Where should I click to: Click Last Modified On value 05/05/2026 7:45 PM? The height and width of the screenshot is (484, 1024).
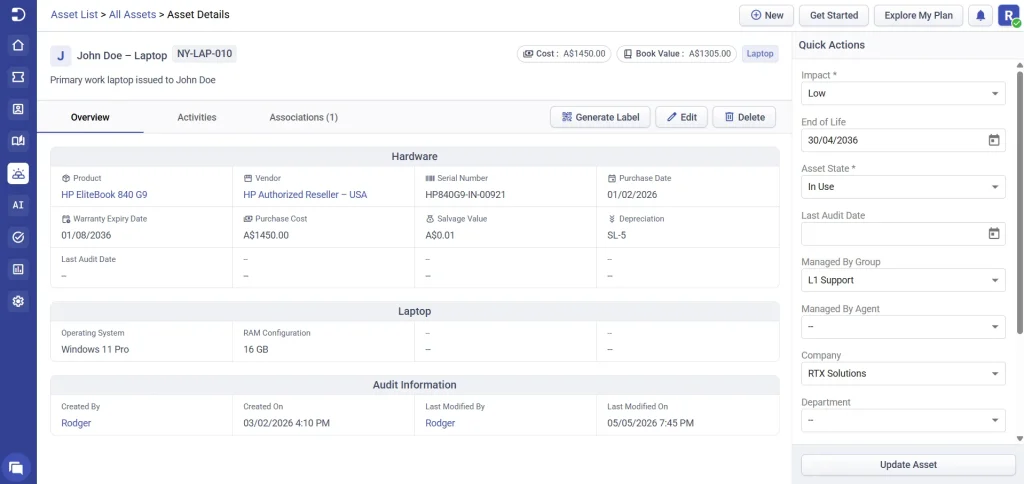650,423
